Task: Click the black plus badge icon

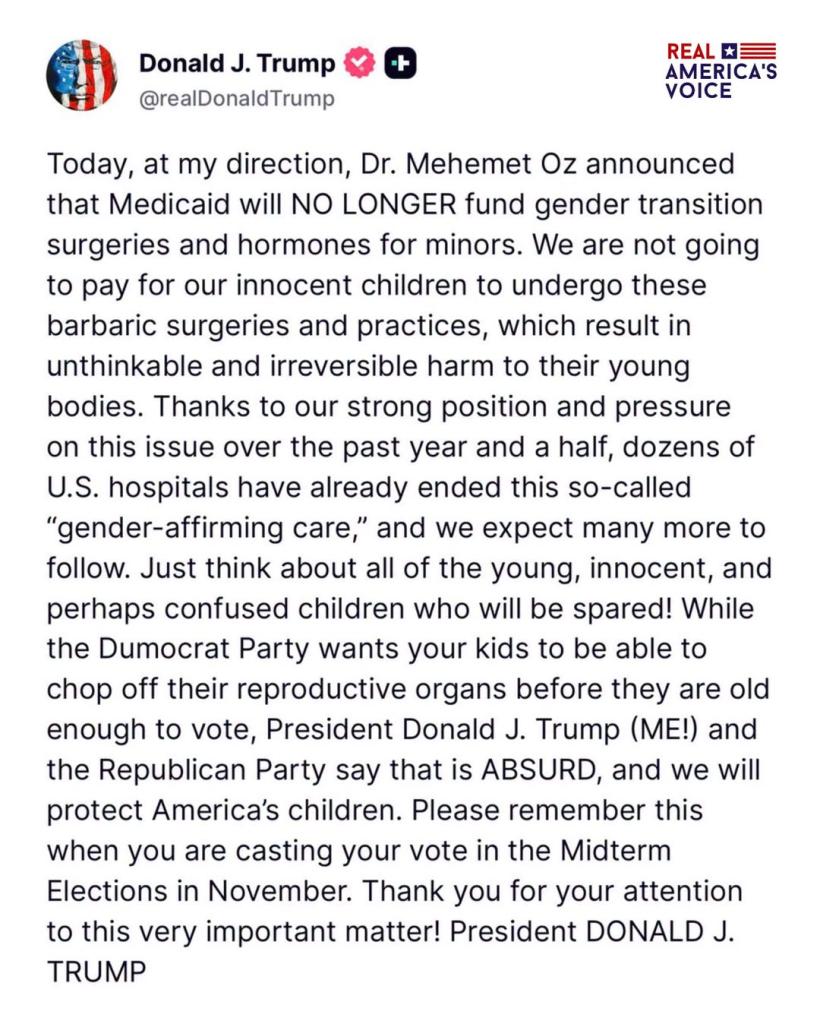Action: 400,63
